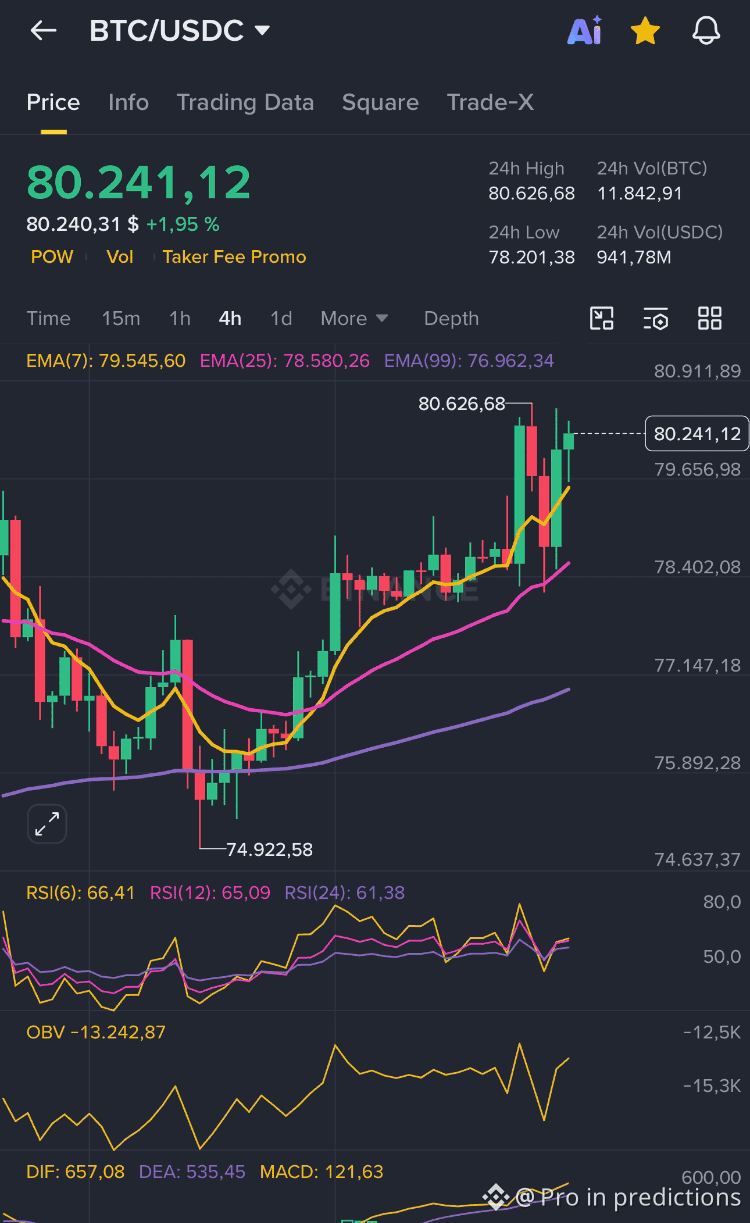Expand the More intervals dropdown
This screenshot has height=1223, width=750.
click(x=354, y=319)
